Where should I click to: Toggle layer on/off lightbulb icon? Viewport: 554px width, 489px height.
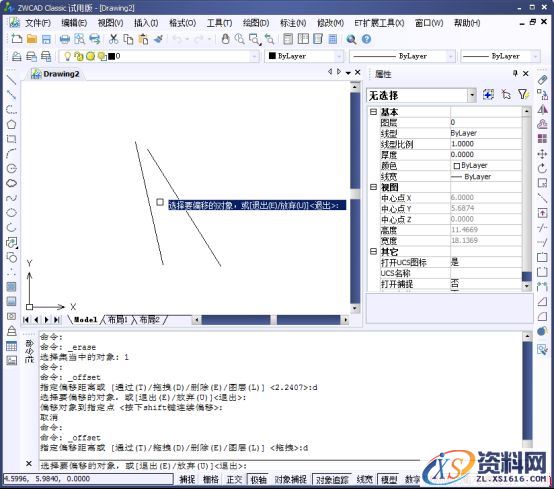pos(67,56)
